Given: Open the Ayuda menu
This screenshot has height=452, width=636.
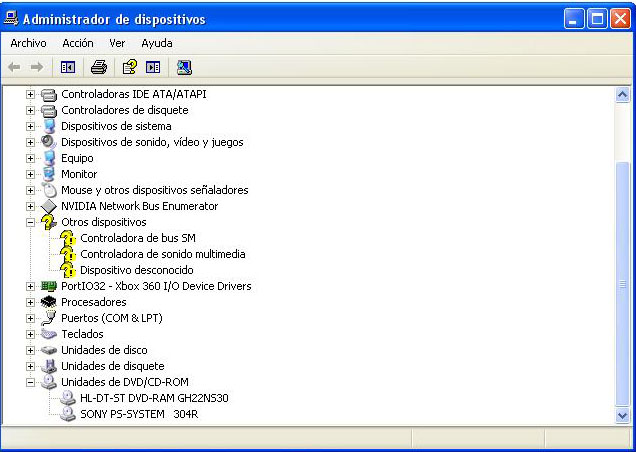Looking at the screenshot, I should pos(157,43).
